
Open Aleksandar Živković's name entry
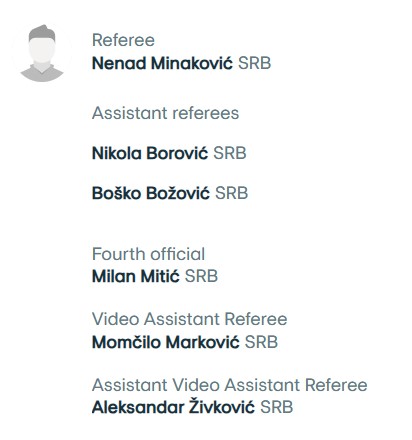(x=173, y=407)
